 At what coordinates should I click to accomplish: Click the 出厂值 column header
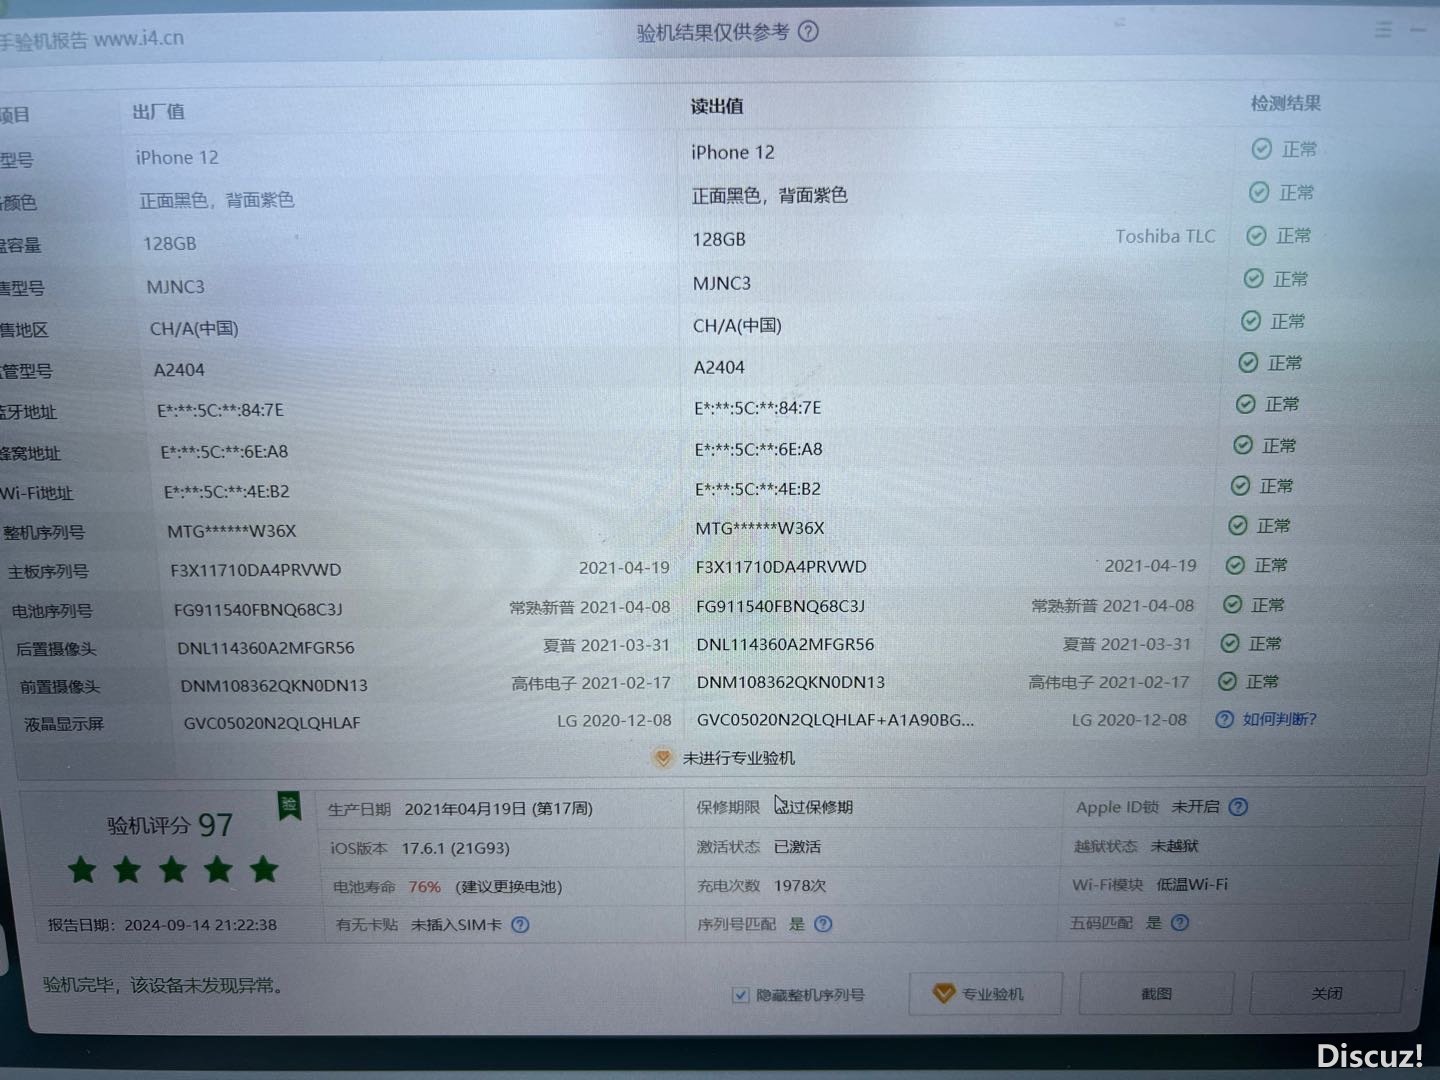coord(159,111)
